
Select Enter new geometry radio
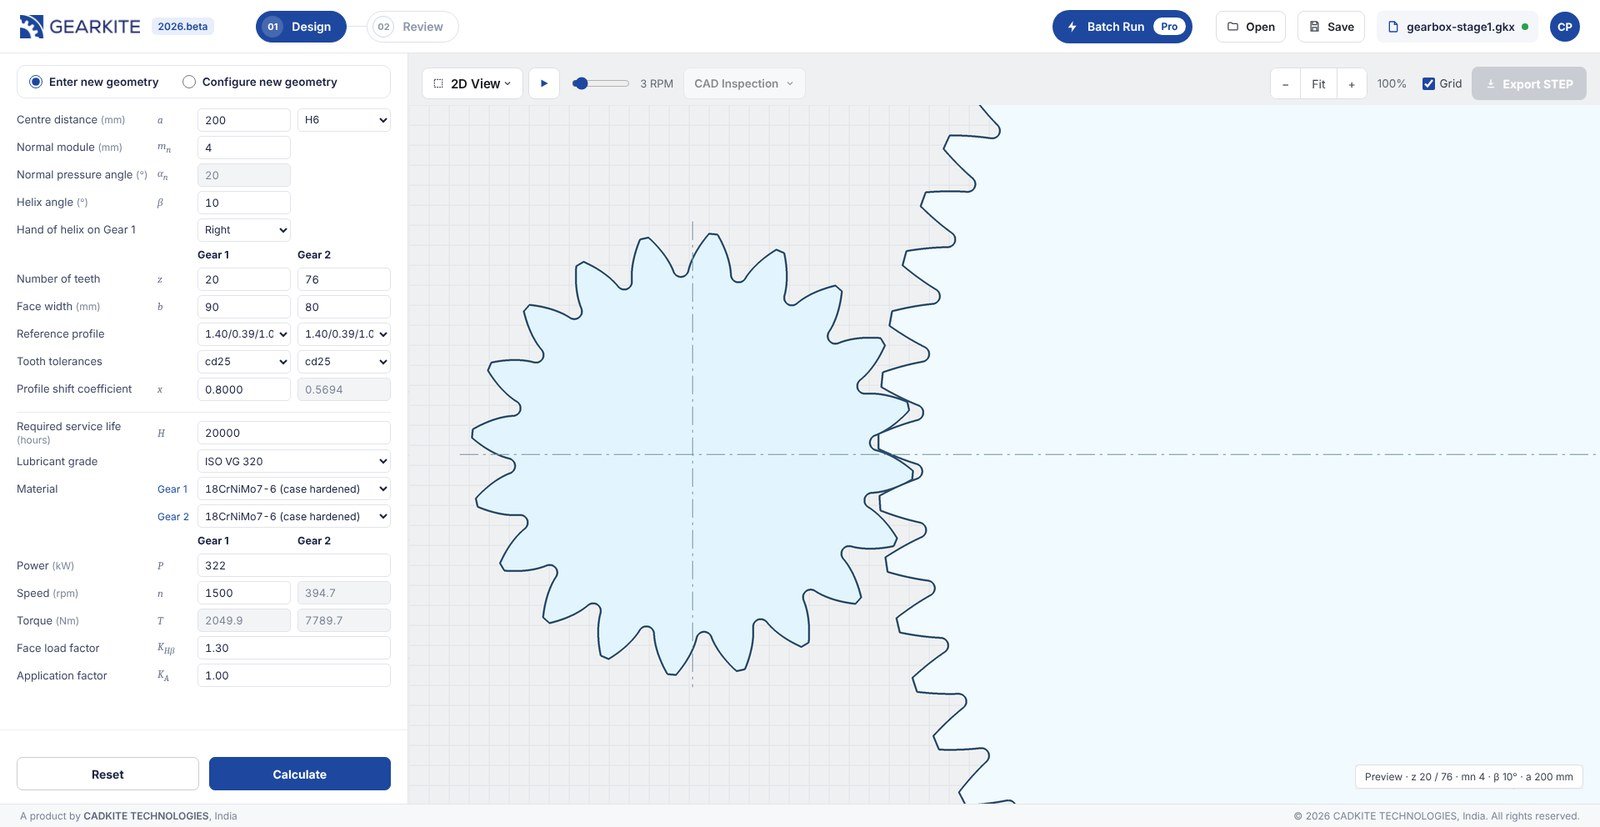click(x=36, y=82)
